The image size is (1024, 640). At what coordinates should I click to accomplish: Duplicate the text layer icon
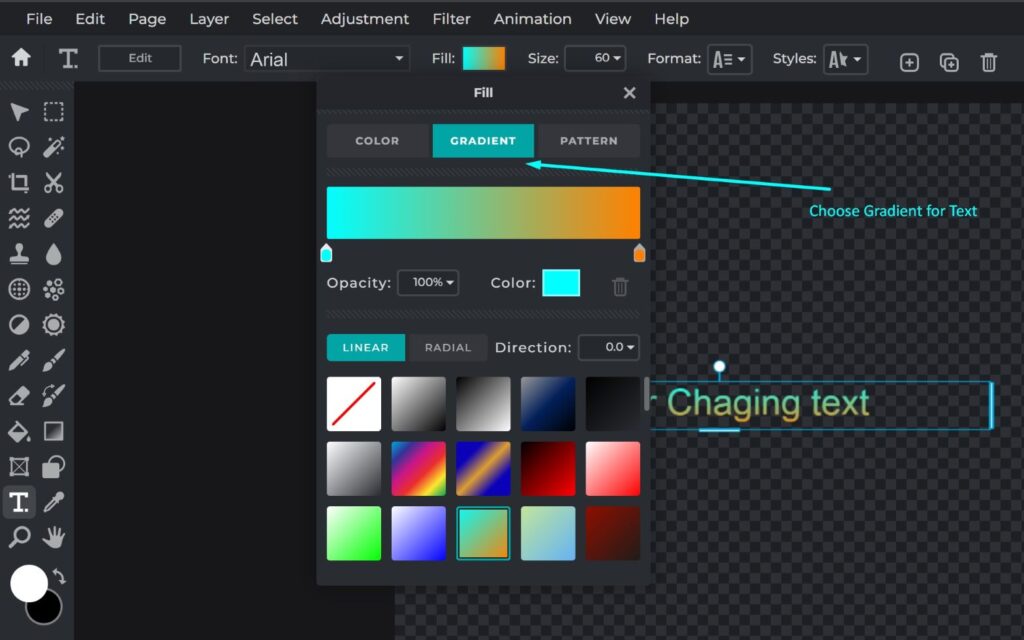[949, 62]
